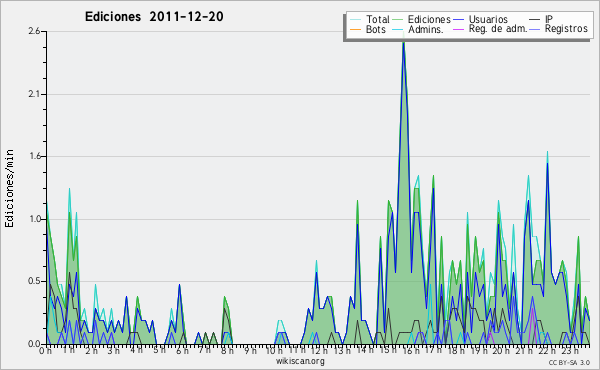Click the y-axis value 1.6
600x370 pixels.
[34, 156]
